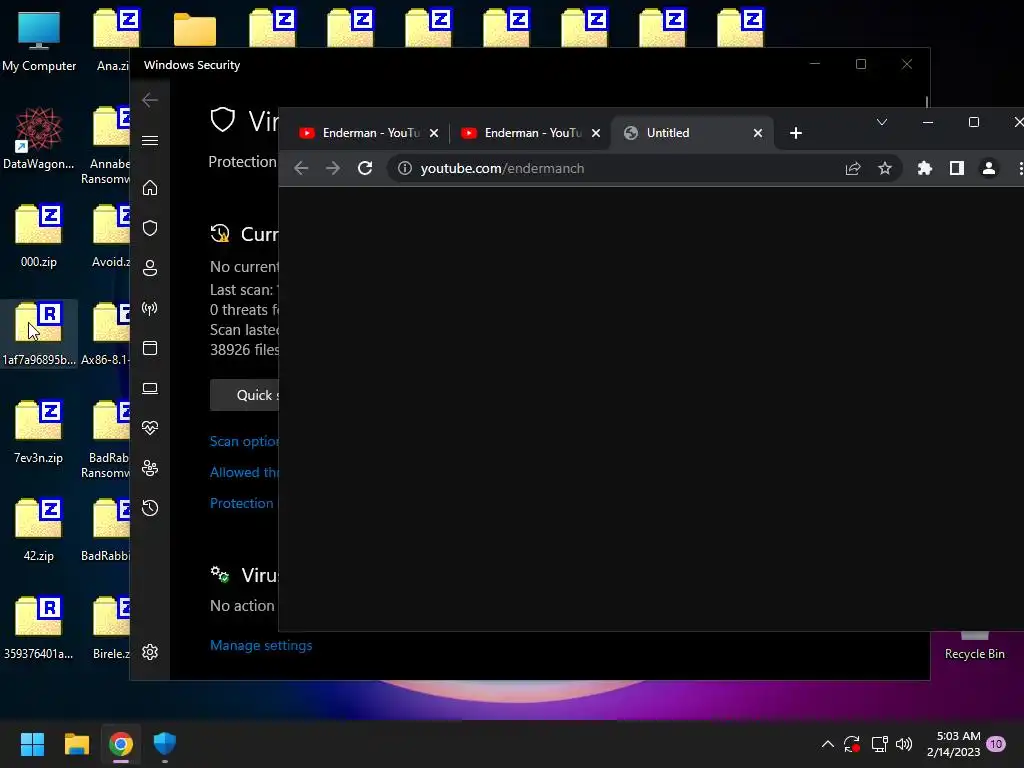Click Windows Security shield in taskbar
This screenshot has width=1024, height=768.
tap(165, 744)
